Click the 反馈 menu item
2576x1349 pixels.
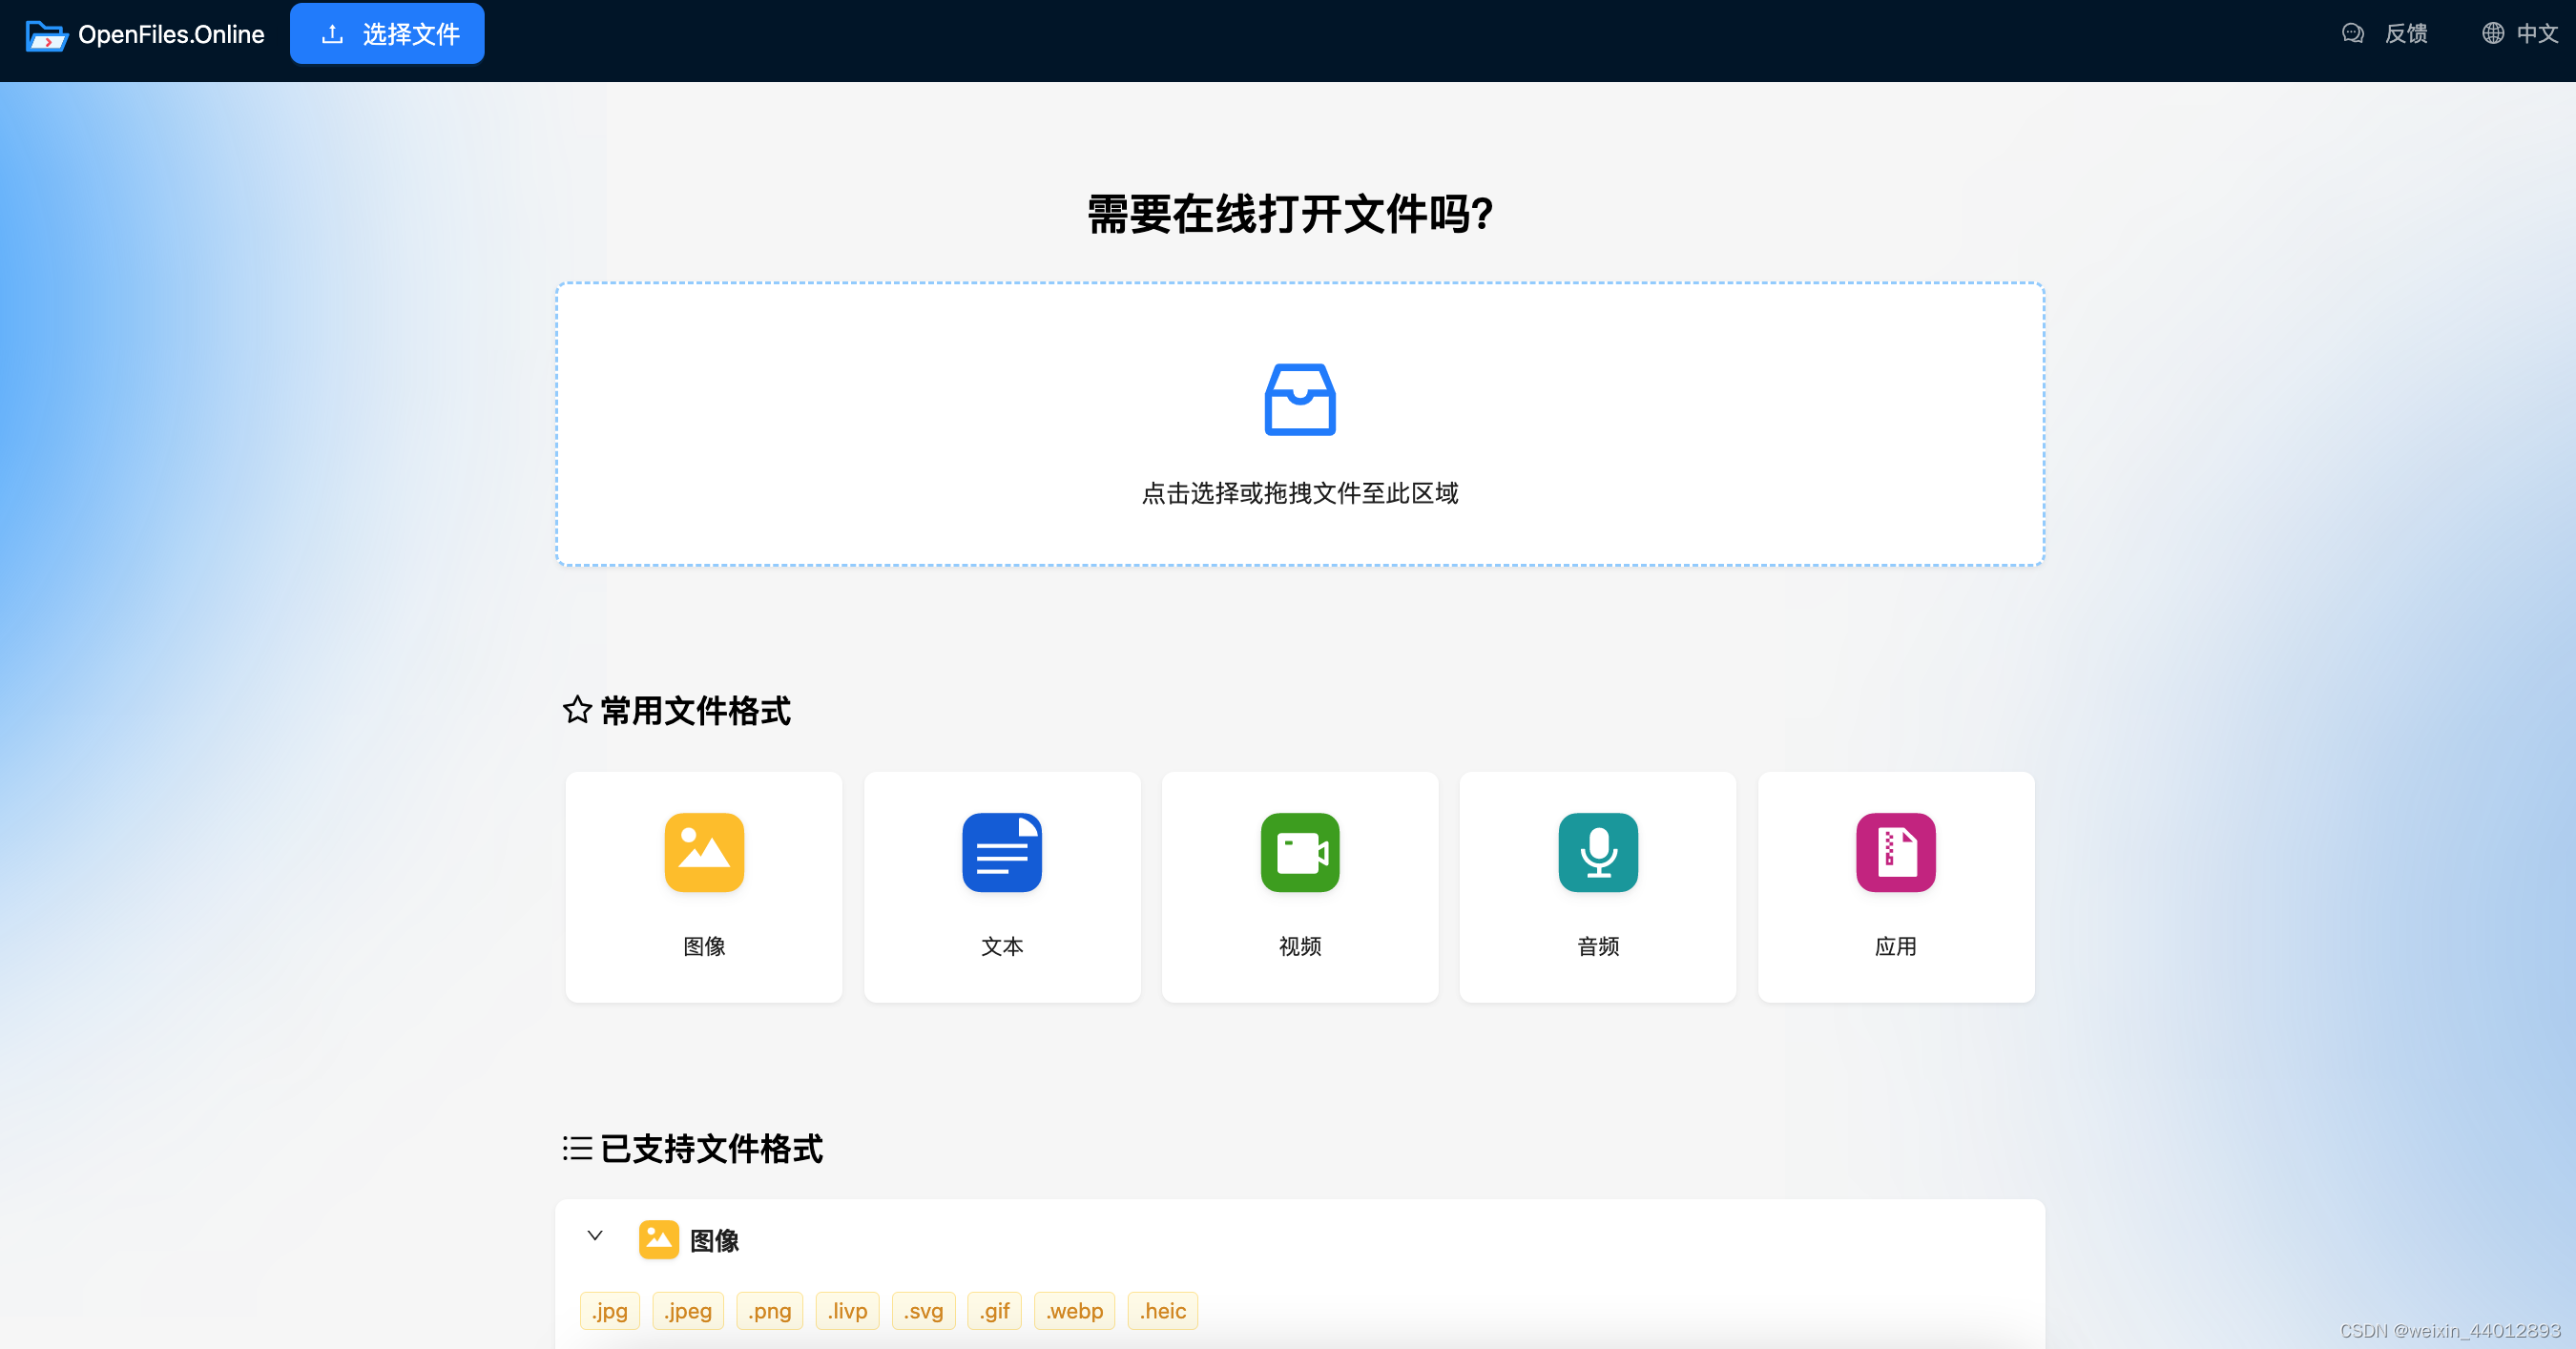pyautogui.click(x=2407, y=33)
